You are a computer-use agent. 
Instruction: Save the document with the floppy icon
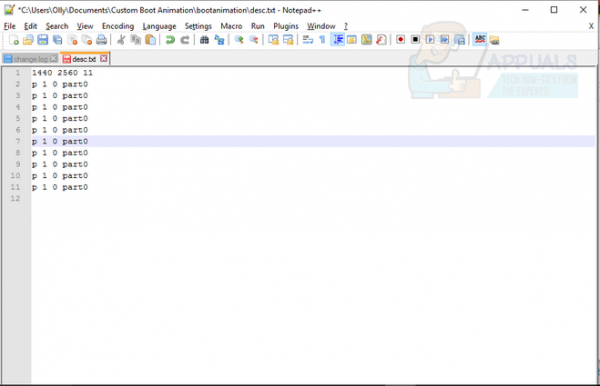click(42, 40)
